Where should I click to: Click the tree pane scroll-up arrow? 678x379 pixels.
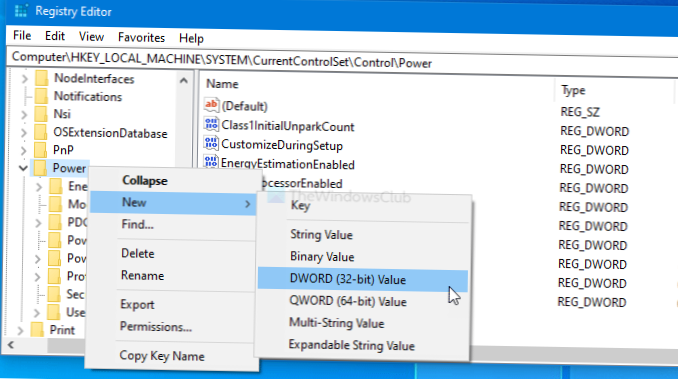tap(183, 81)
